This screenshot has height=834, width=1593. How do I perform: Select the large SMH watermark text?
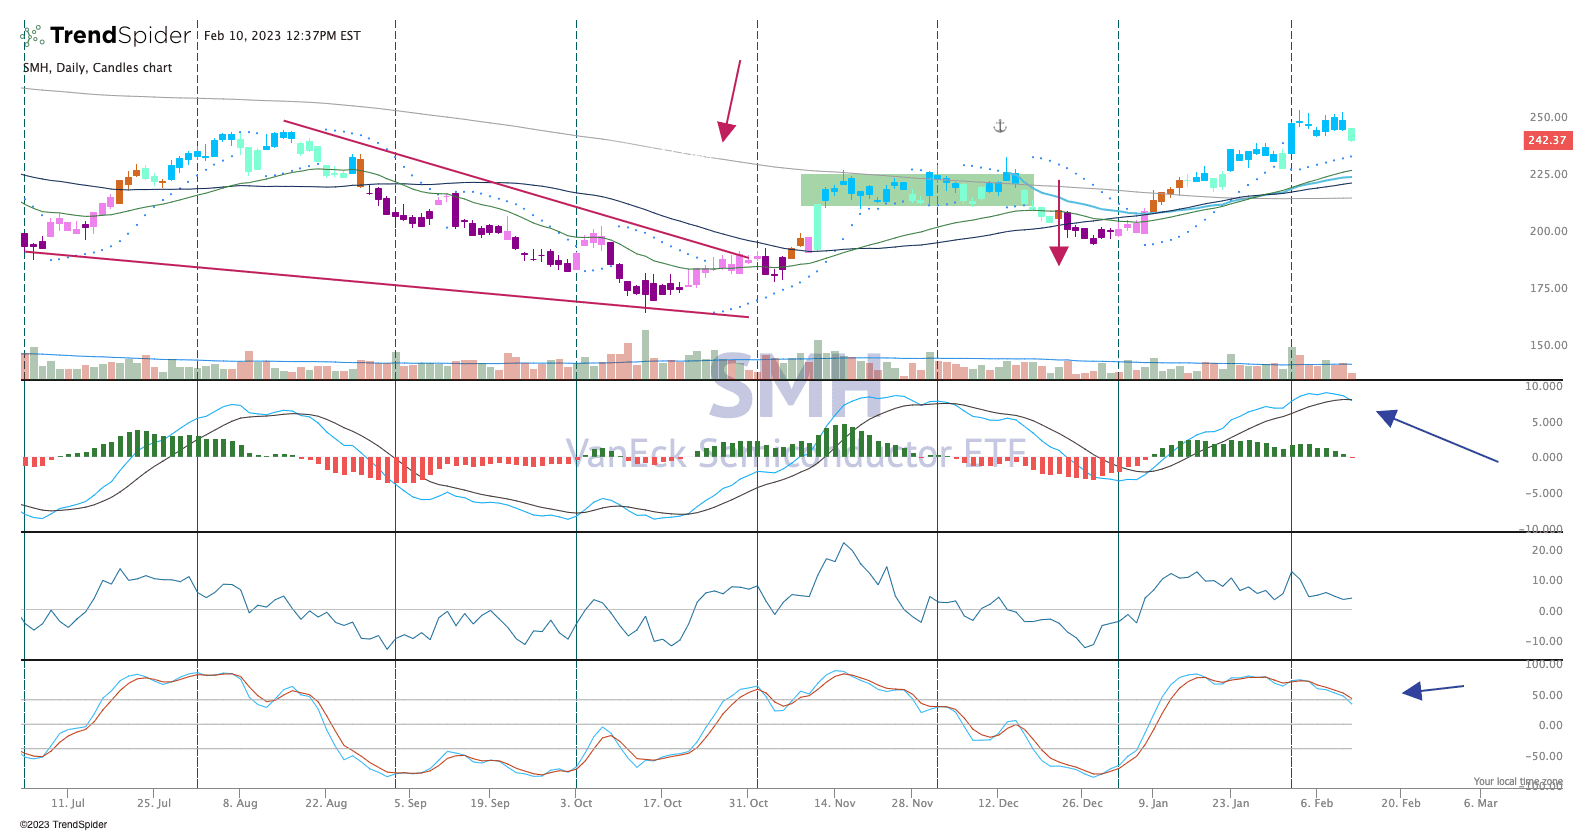(796, 388)
